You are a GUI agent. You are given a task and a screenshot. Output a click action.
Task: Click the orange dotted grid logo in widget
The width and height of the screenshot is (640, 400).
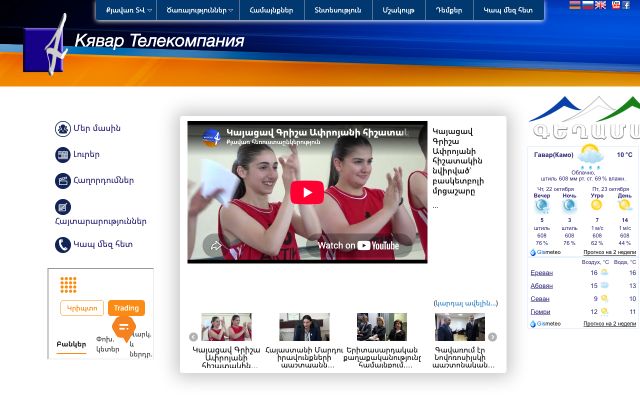pyautogui.click(x=69, y=285)
